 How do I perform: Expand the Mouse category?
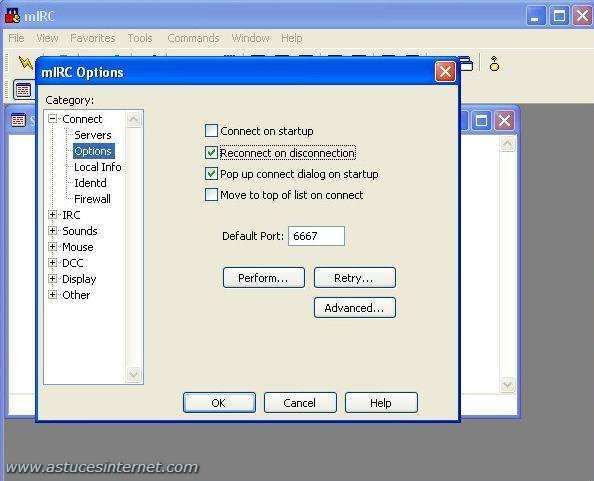tap(53, 247)
